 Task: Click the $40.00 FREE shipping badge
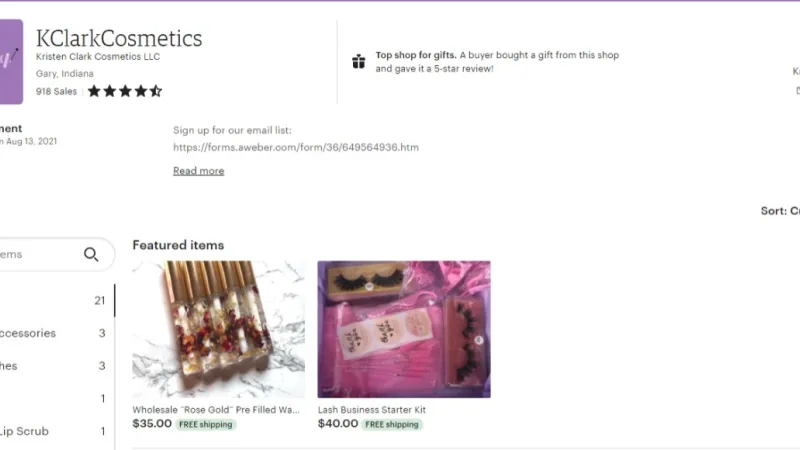coord(392,424)
